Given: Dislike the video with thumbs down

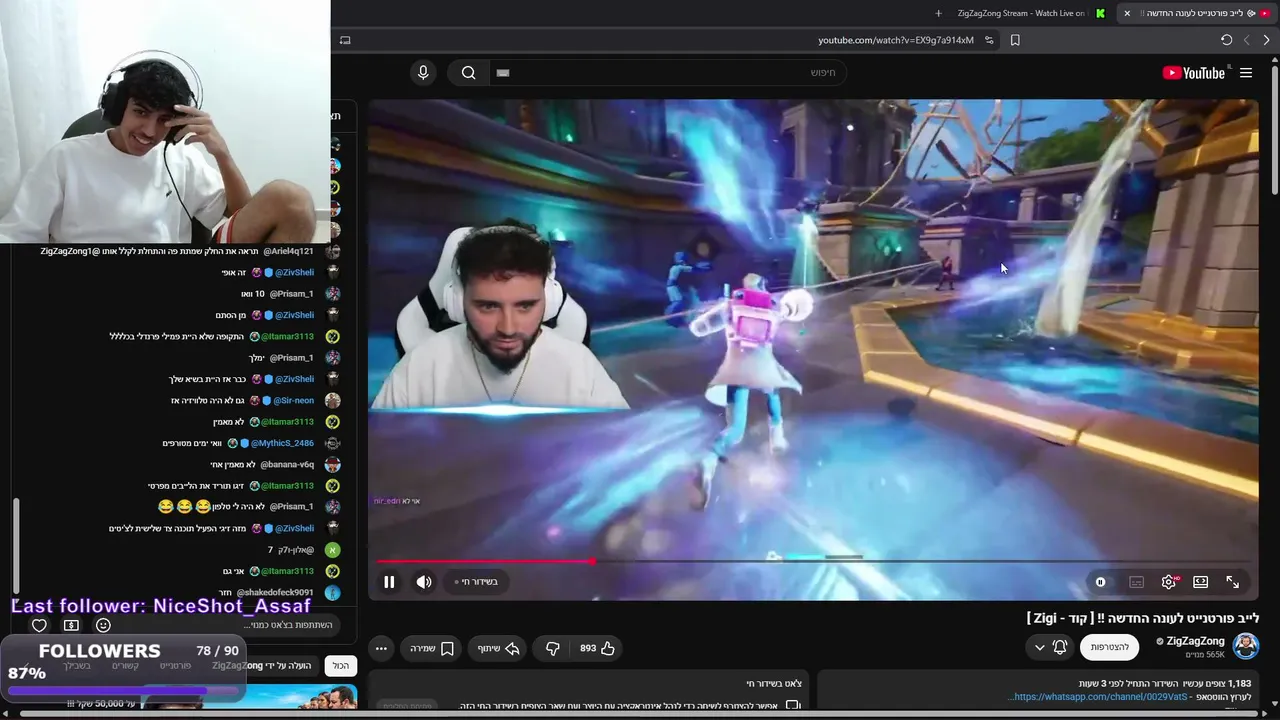Looking at the screenshot, I should coord(552,648).
